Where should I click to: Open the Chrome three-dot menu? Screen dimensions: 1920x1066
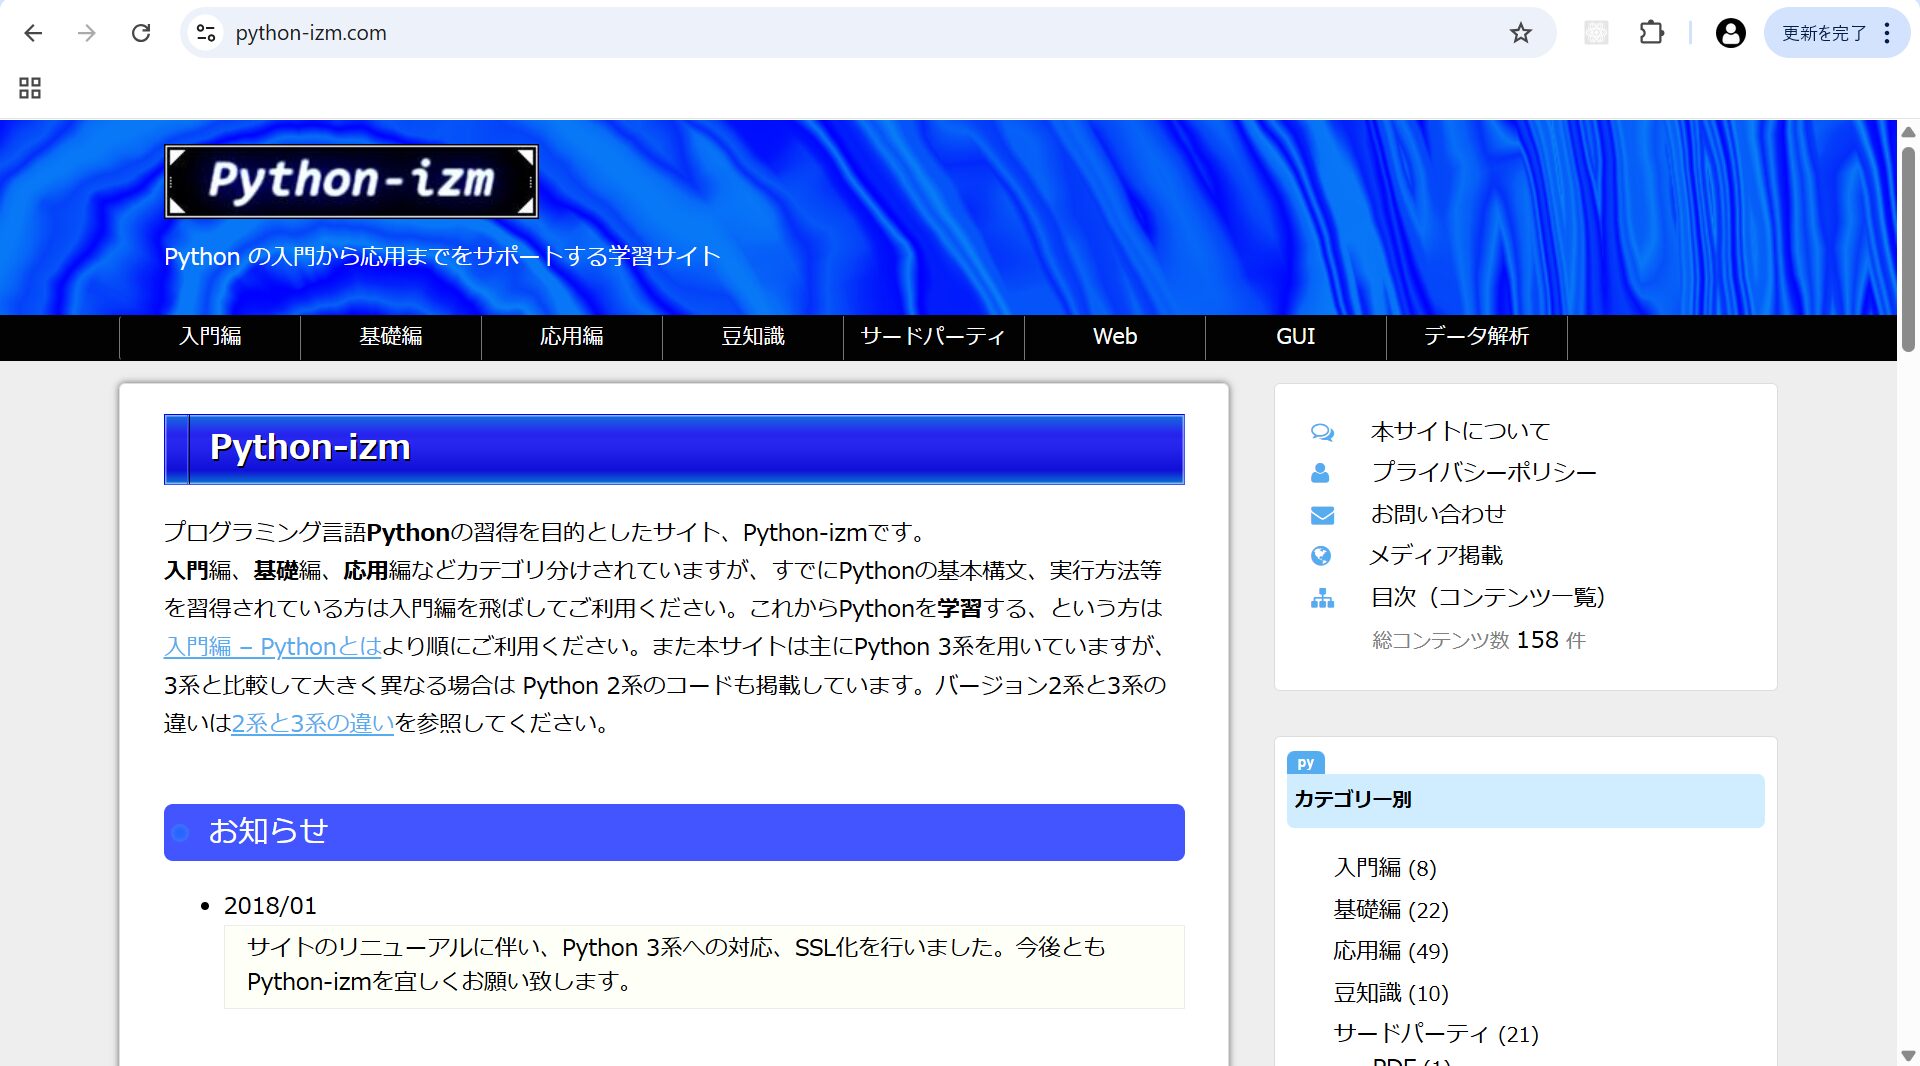(1887, 33)
